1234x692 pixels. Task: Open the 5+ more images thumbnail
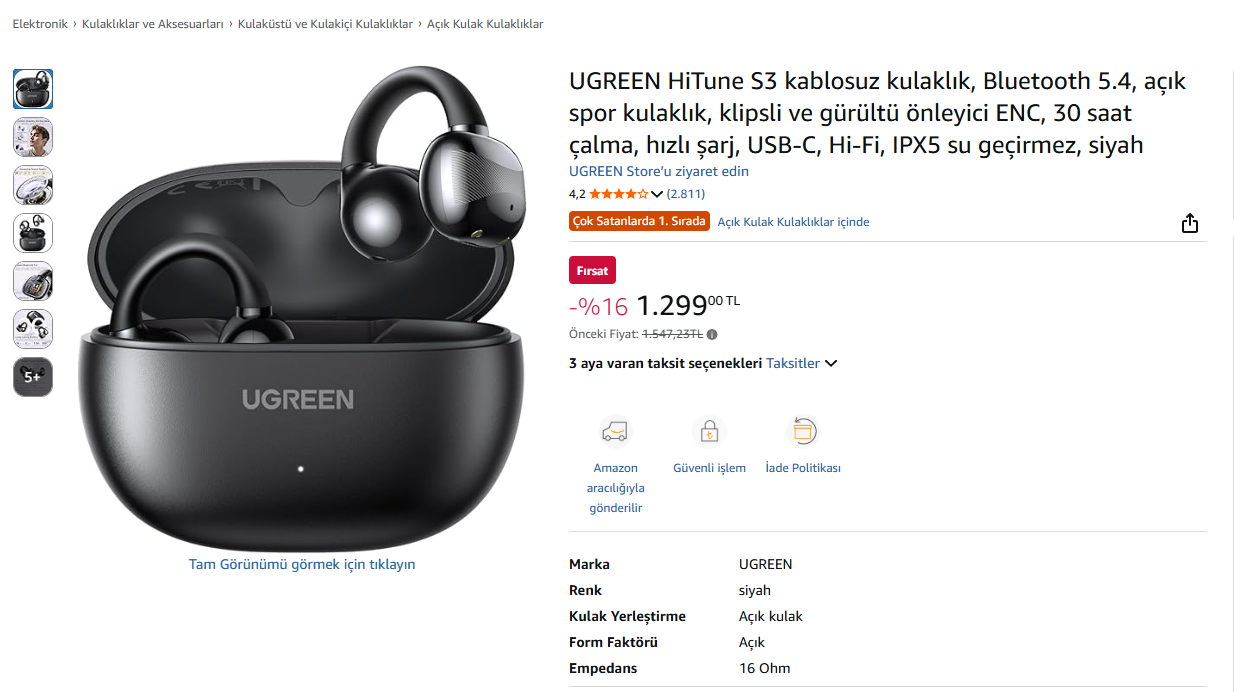[33, 377]
